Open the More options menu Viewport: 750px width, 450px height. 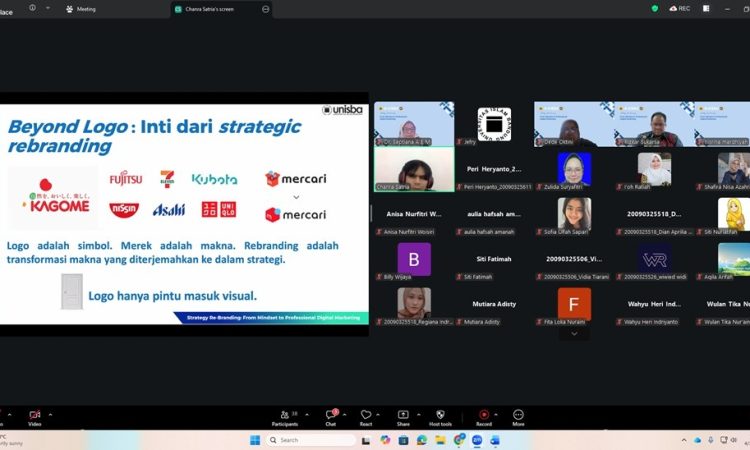pyautogui.click(x=518, y=415)
